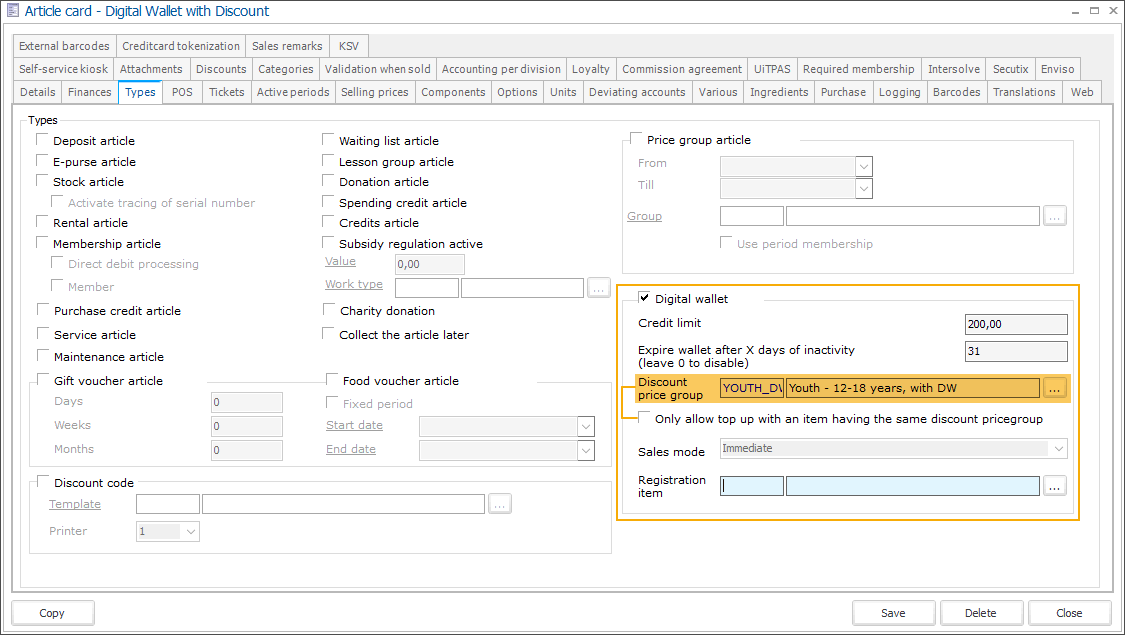
Task: Enable the Deposit article checkbox
Action: 42,141
